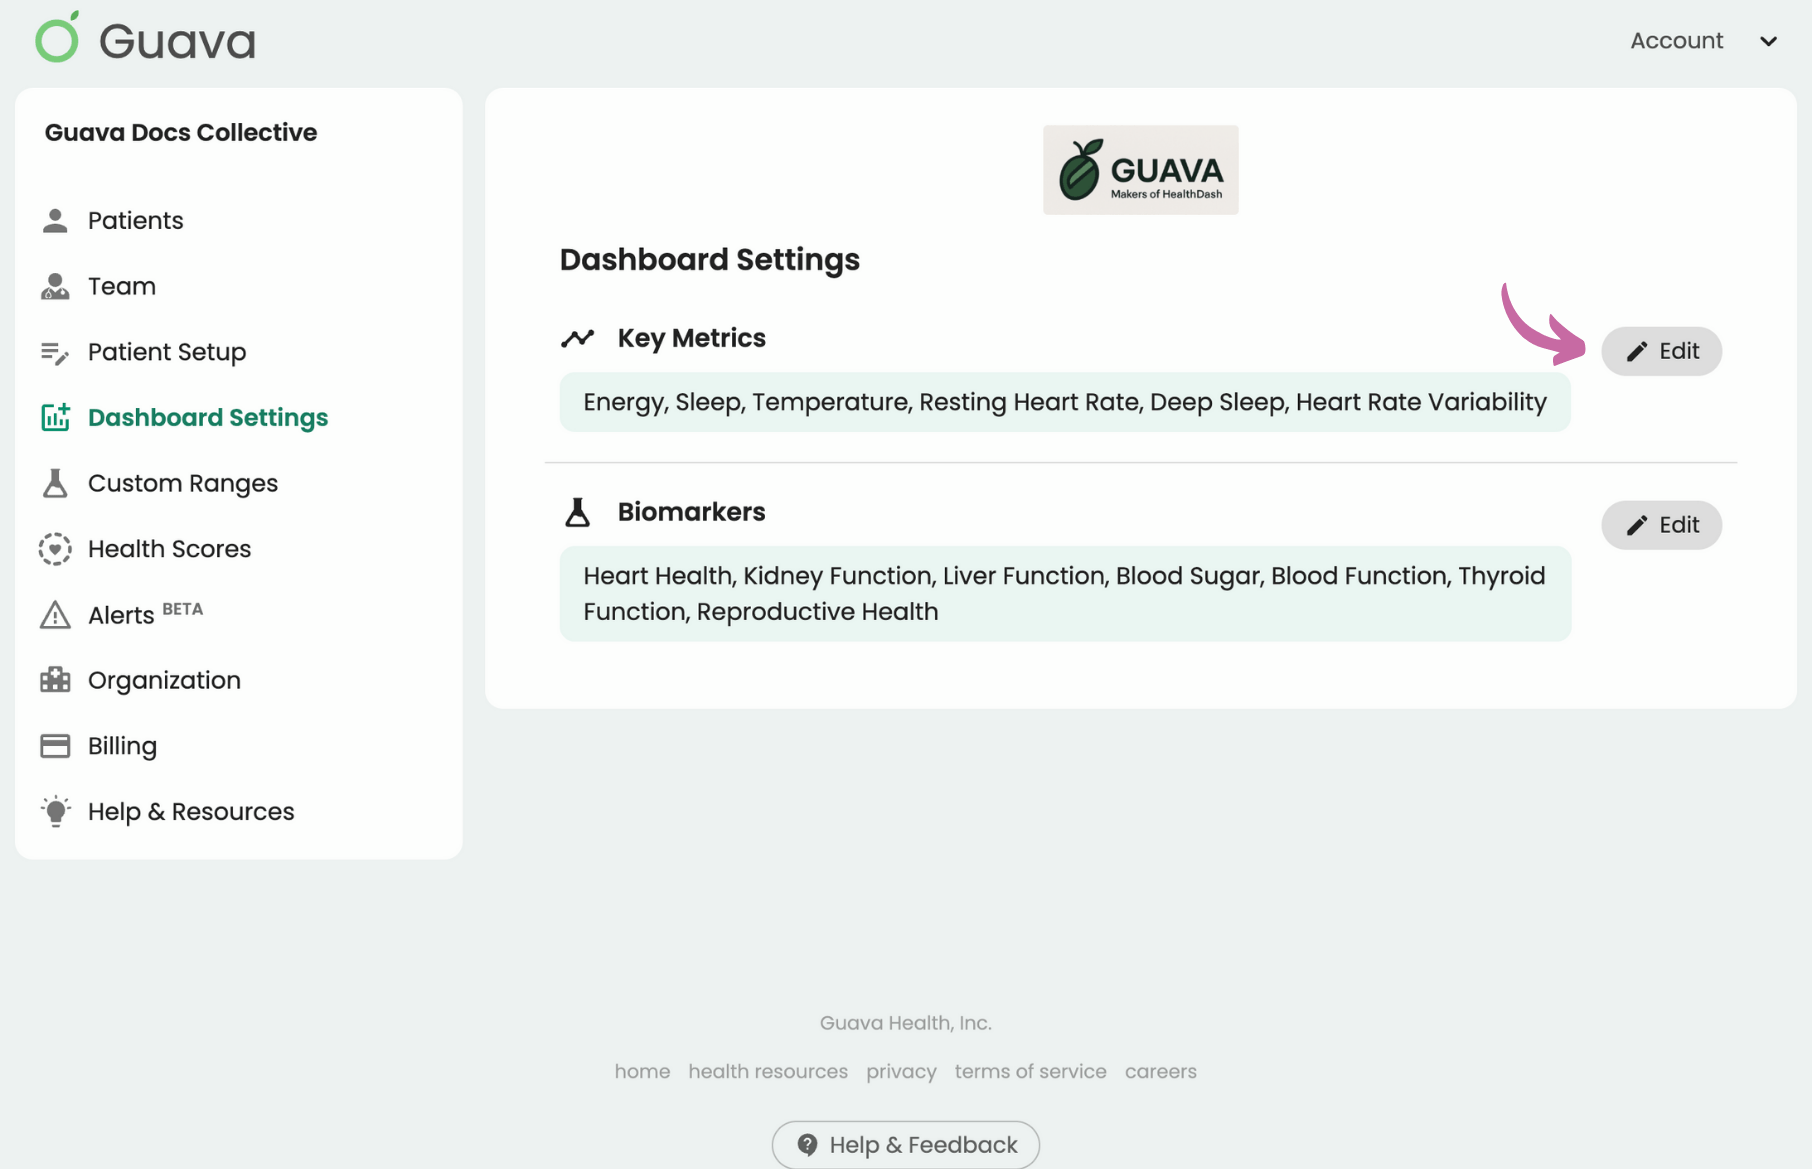
Task: Open Help & Resources
Action: 190,811
